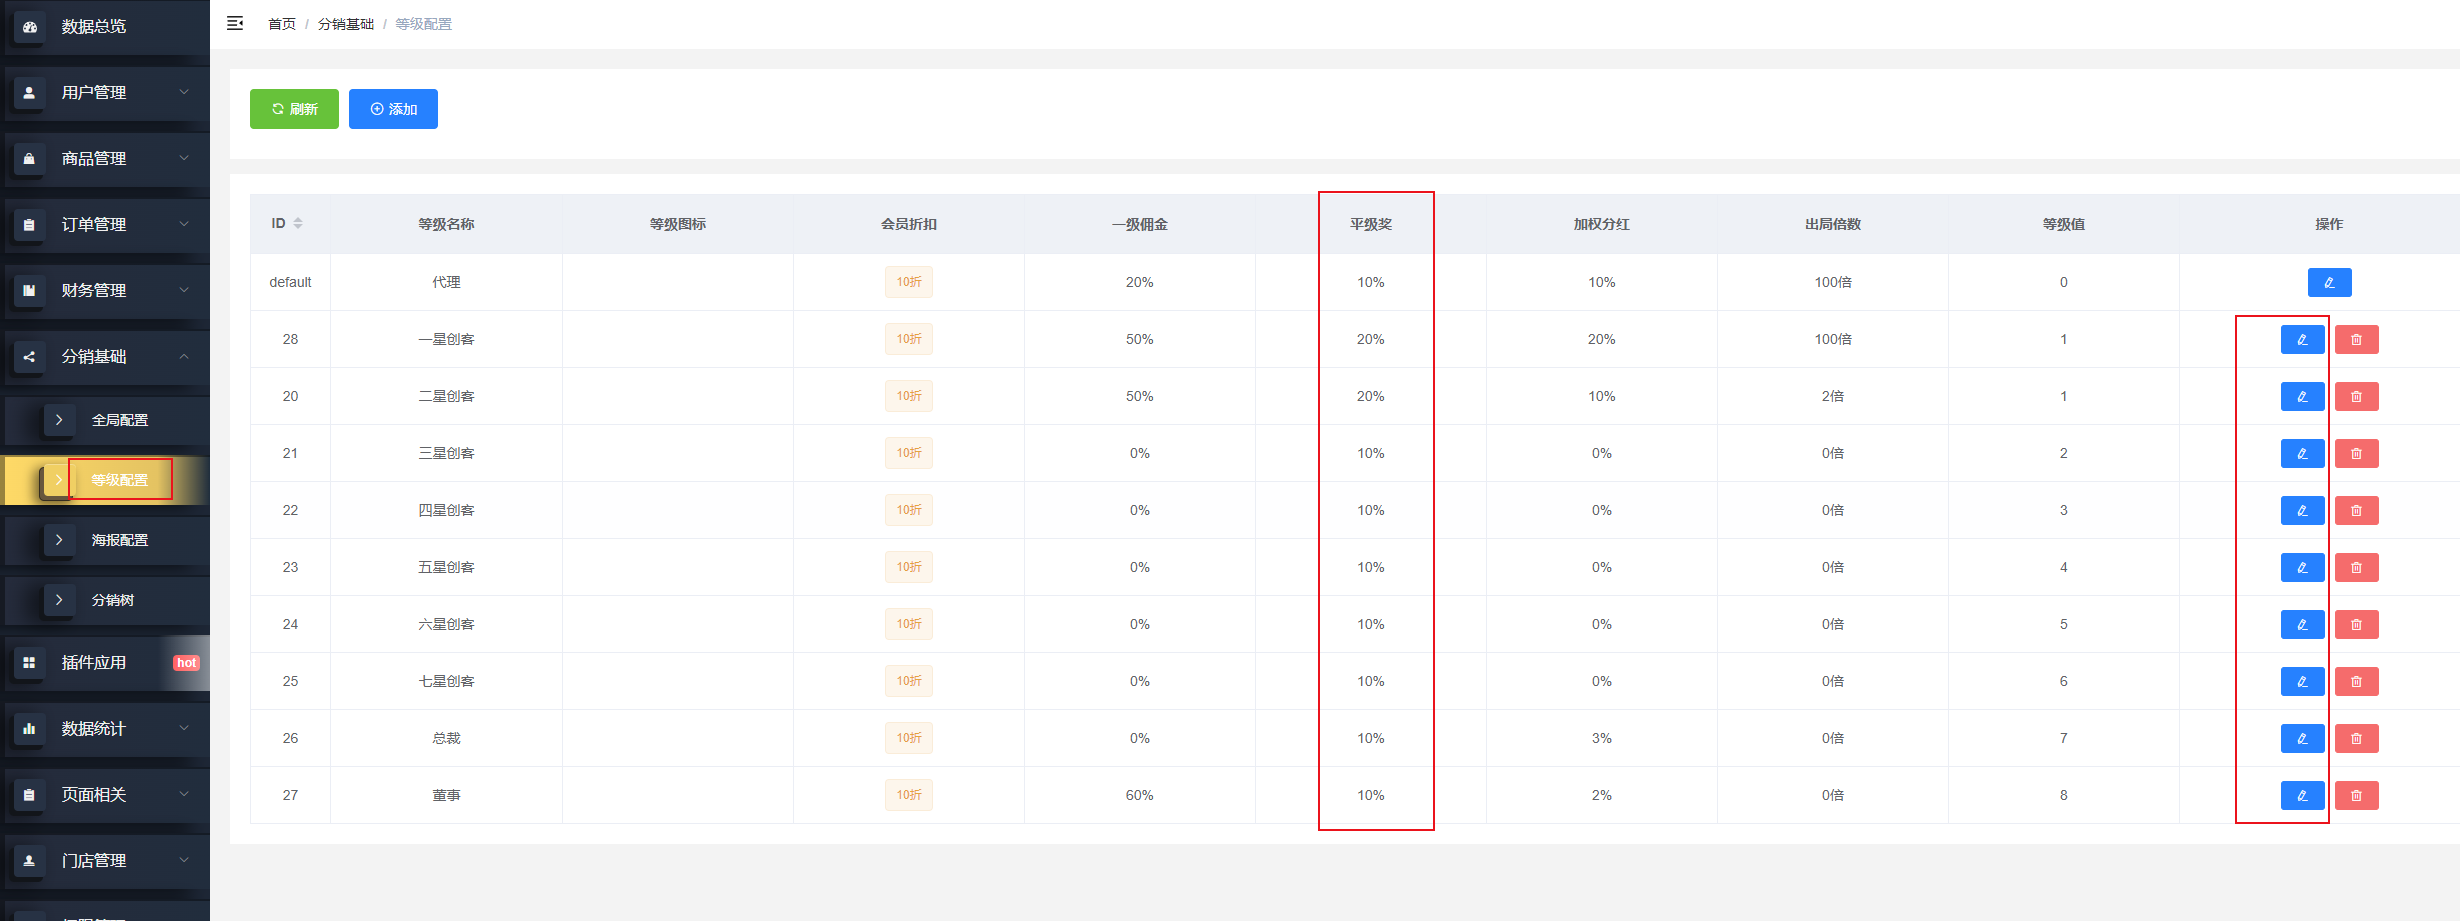
Task: Click edit icon for 一星创客 row
Action: (x=2302, y=340)
